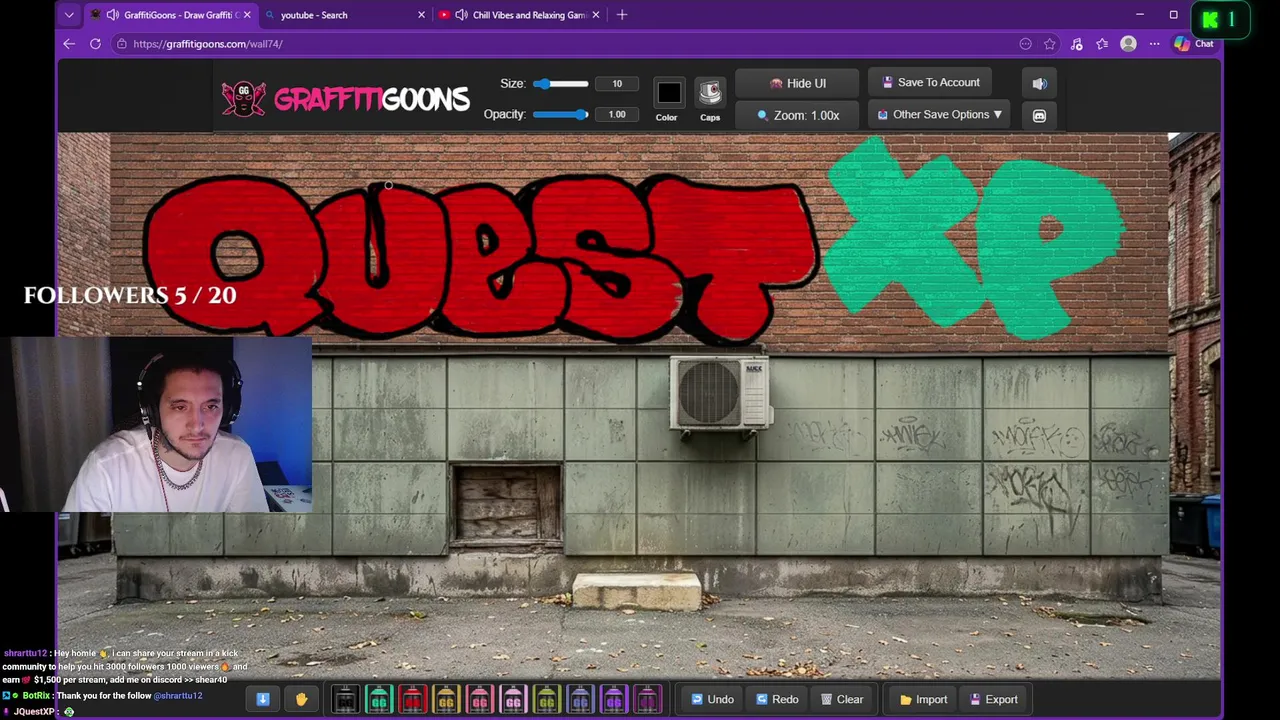Mute the Chill Vibes tab audio

point(461,15)
